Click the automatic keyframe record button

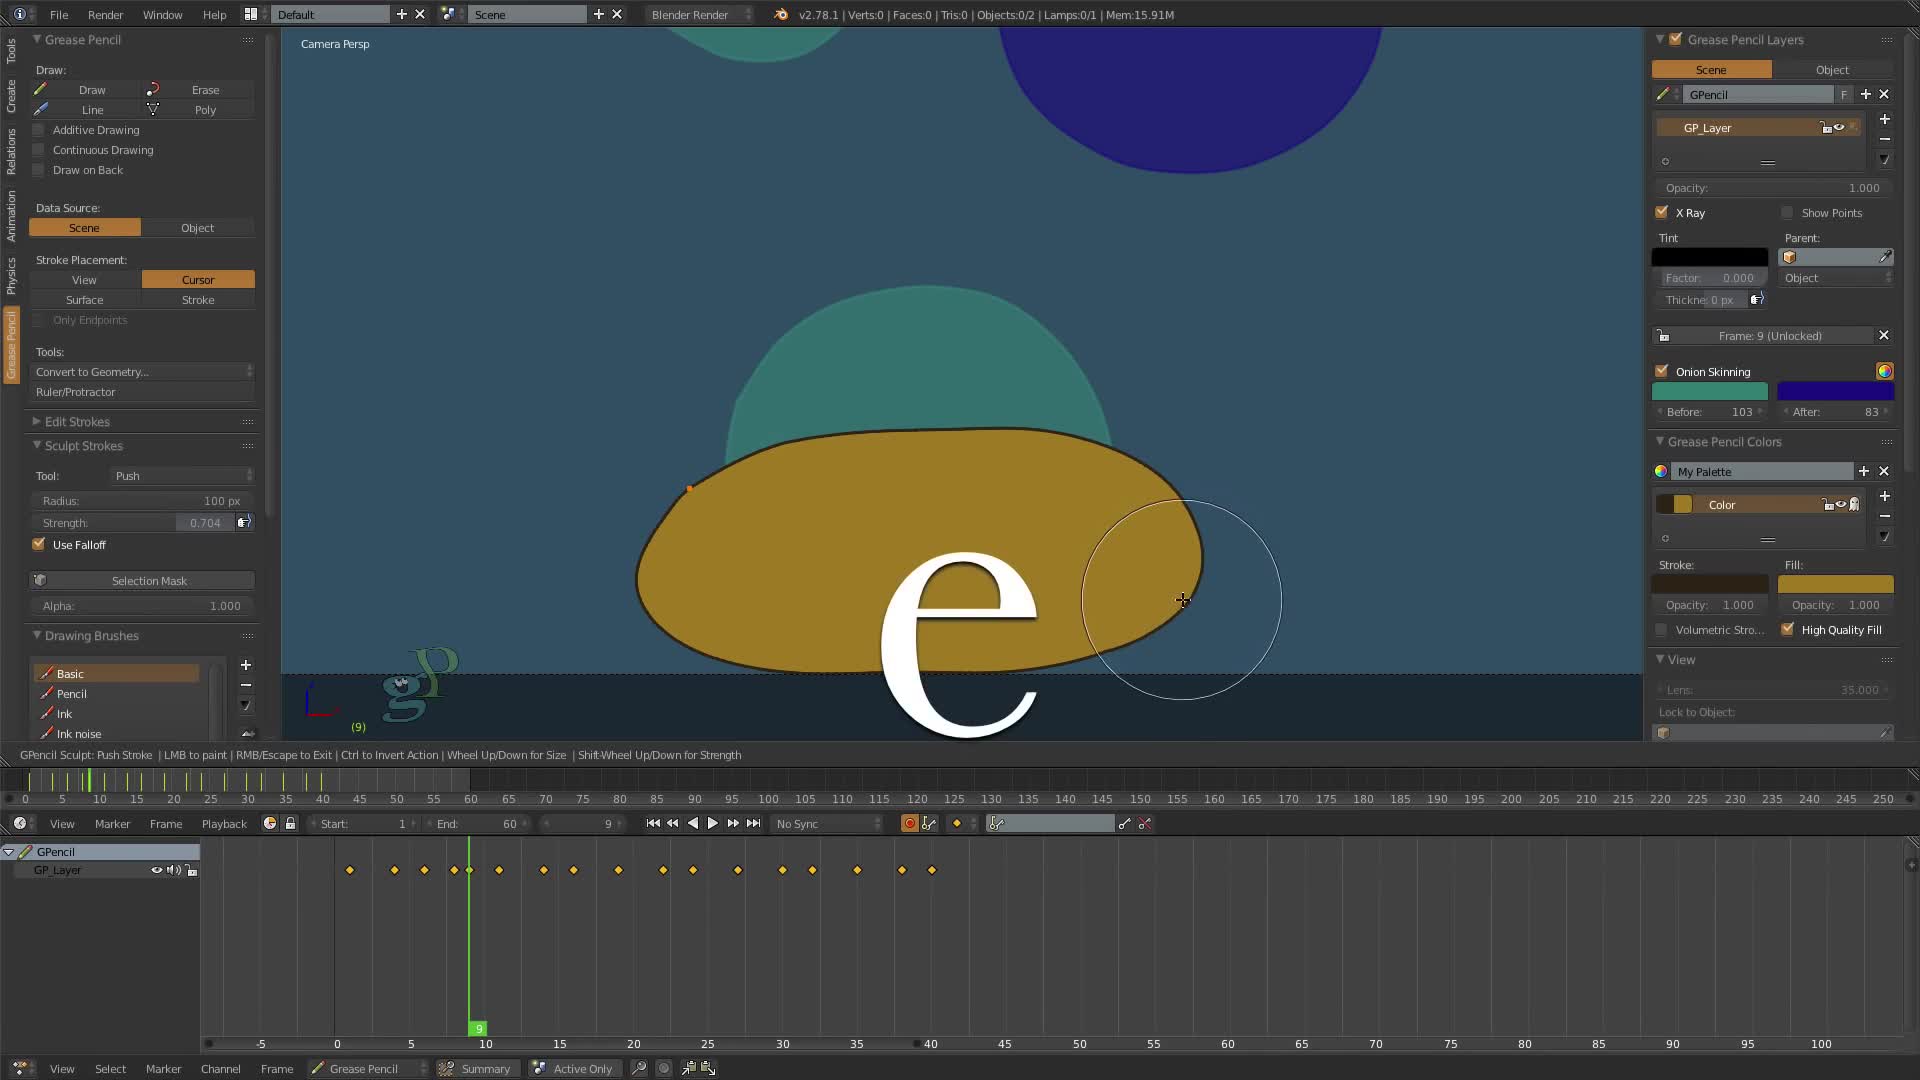[x=909, y=824]
